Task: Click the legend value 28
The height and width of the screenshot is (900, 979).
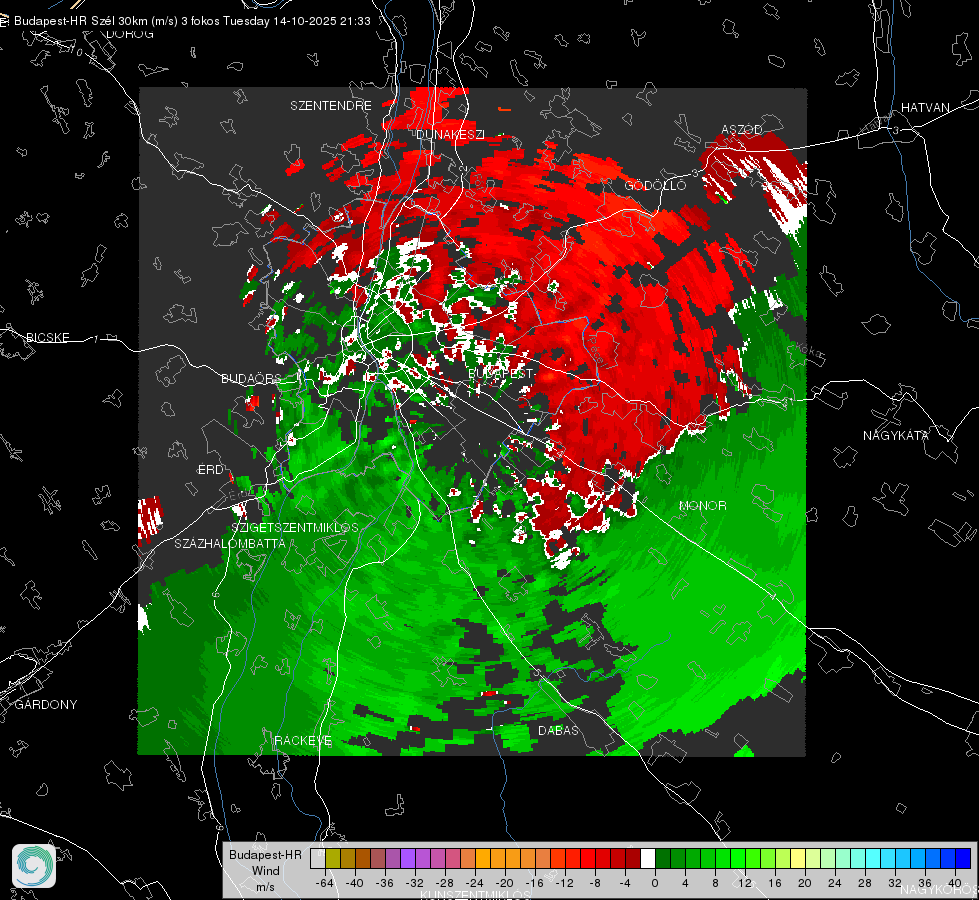Action: click(x=864, y=883)
